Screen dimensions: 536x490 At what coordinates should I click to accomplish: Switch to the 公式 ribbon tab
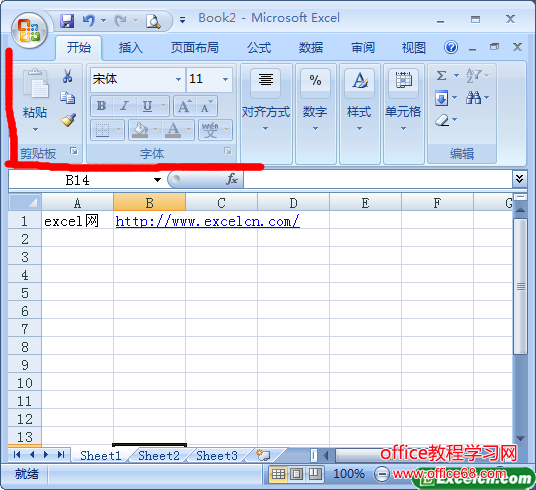point(259,47)
